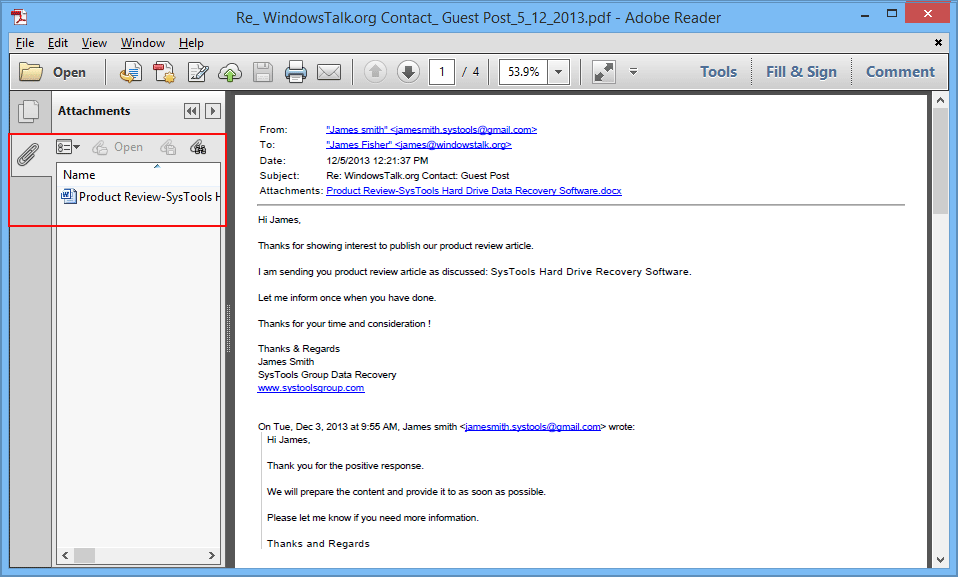The image size is (958, 577).
Task: Click the james@windowstalk.org To link
Action: click(x=419, y=145)
